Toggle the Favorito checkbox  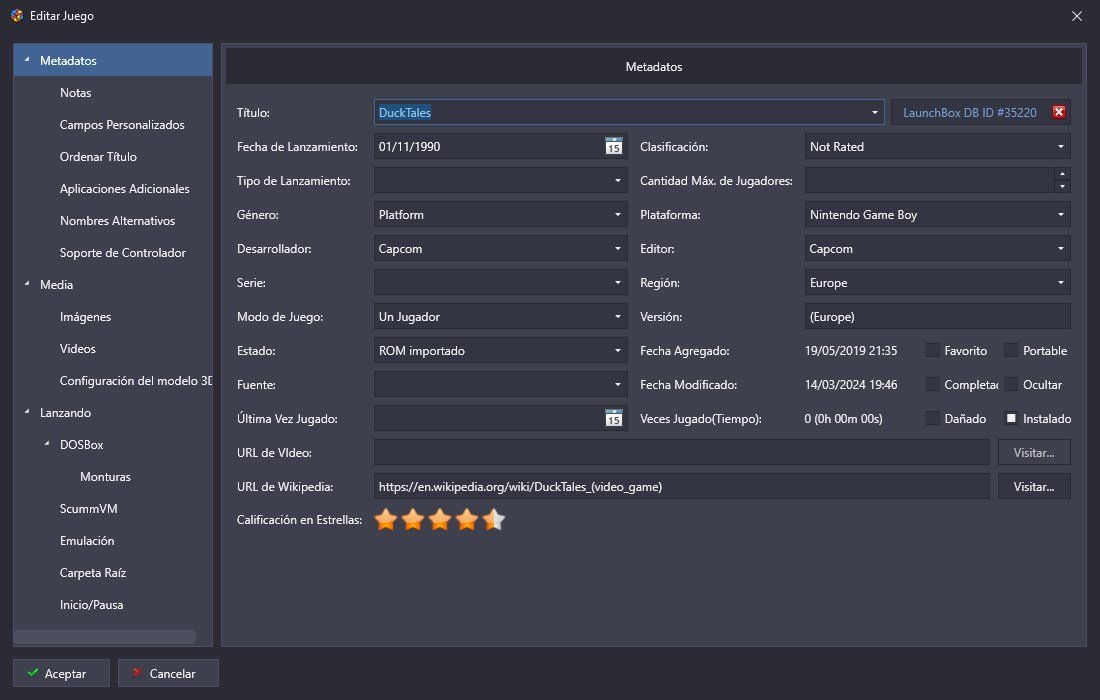pyautogui.click(x=932, y=351)
